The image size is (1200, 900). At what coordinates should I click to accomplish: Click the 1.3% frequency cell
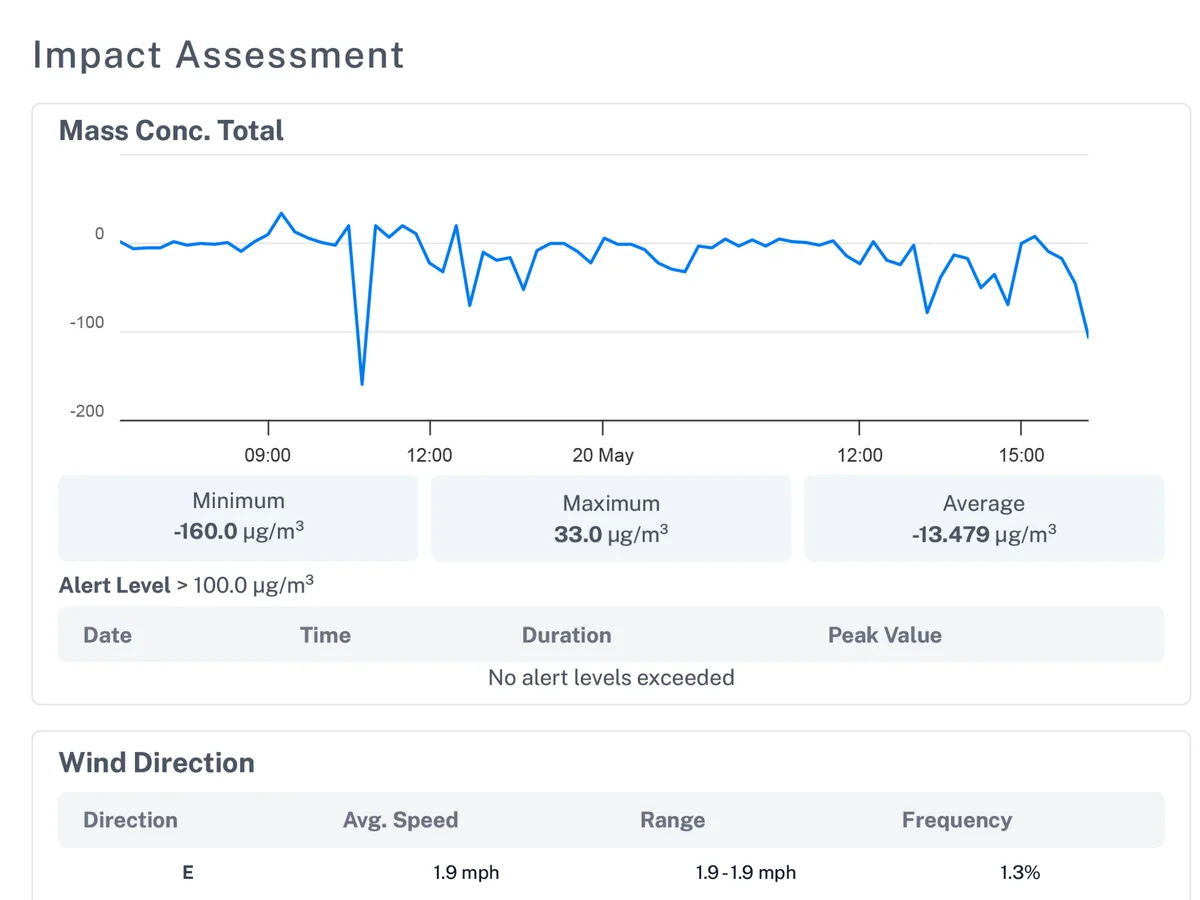(x=1020, y=872)
